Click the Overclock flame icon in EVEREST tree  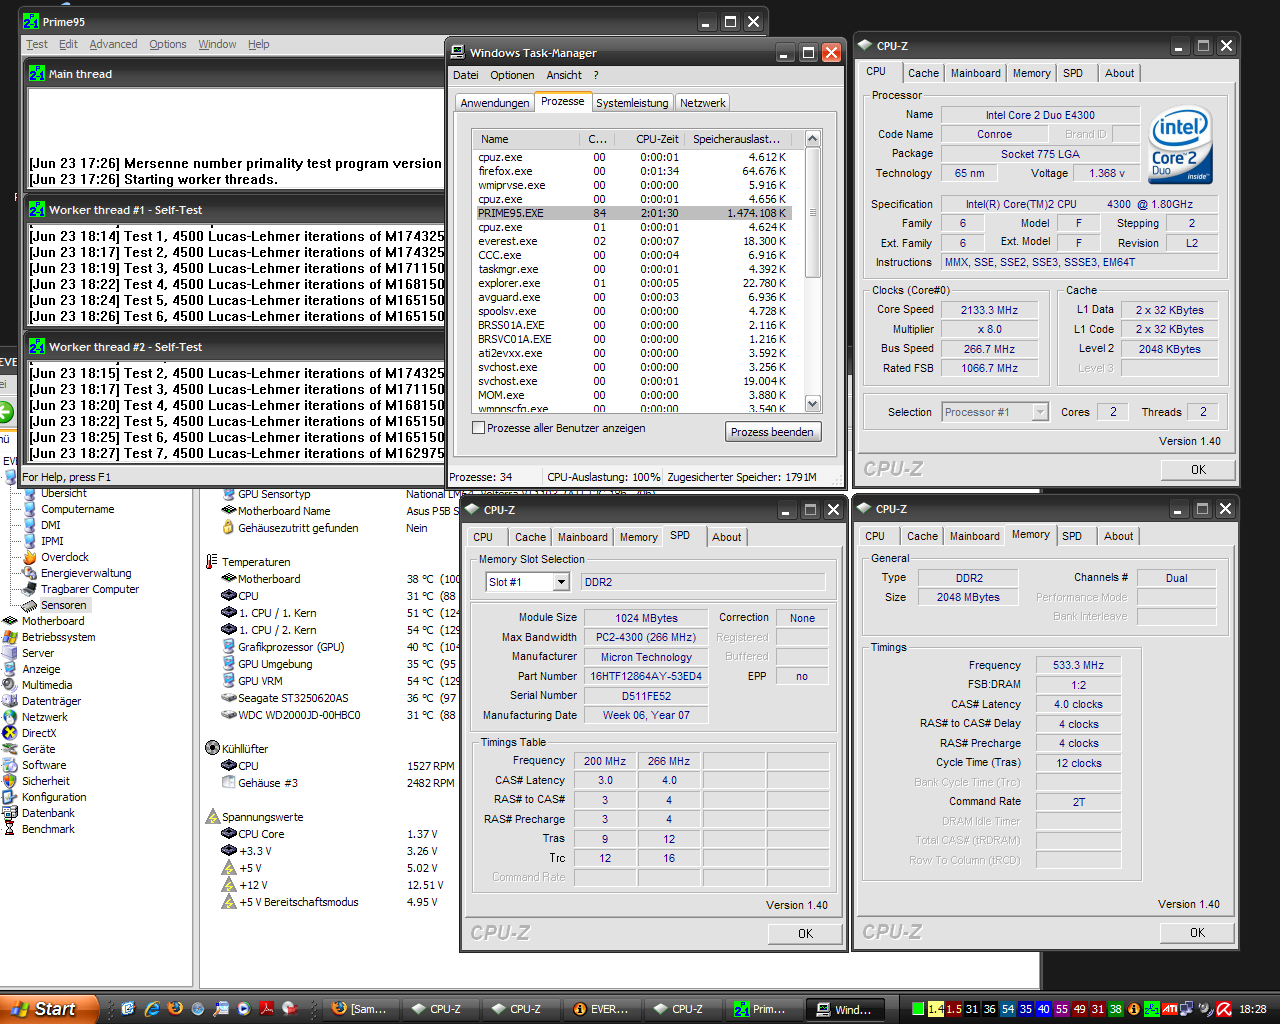tap(30, 557)
